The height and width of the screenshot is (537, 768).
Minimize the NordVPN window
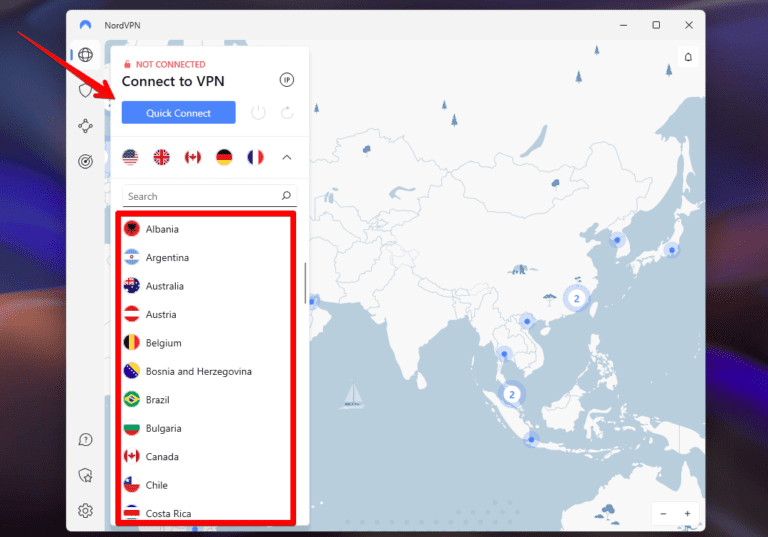click(624, 25)
